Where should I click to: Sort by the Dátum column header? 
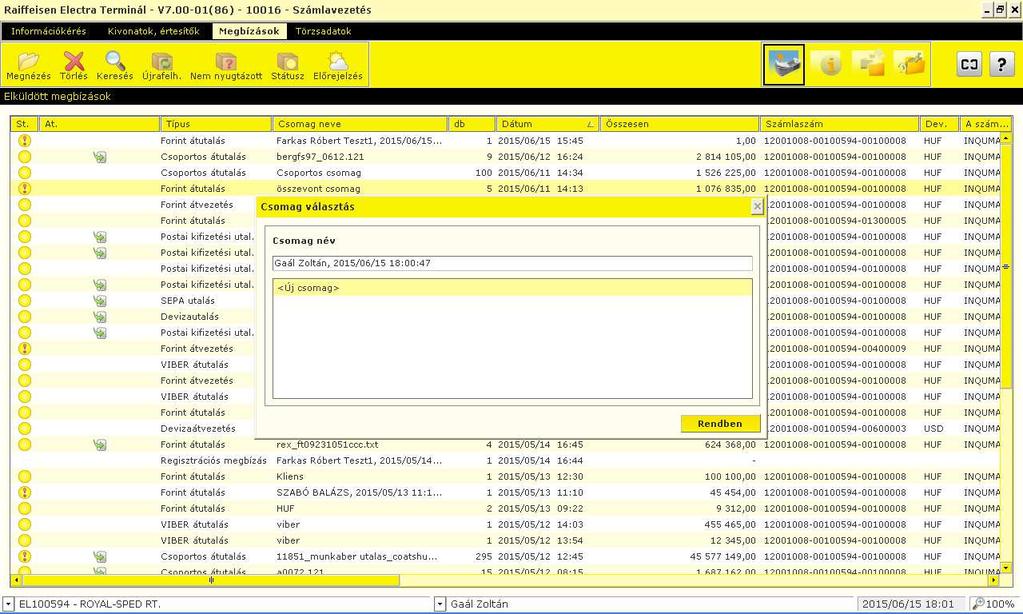(547, 124)
